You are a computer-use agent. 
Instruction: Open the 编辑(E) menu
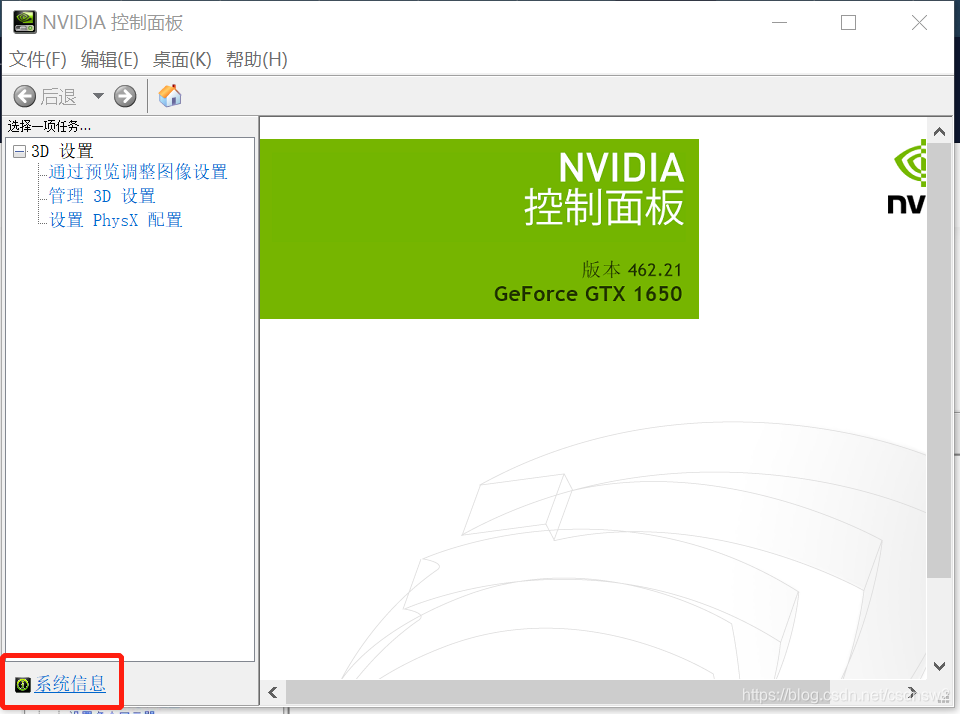click(x=110, y=59)
